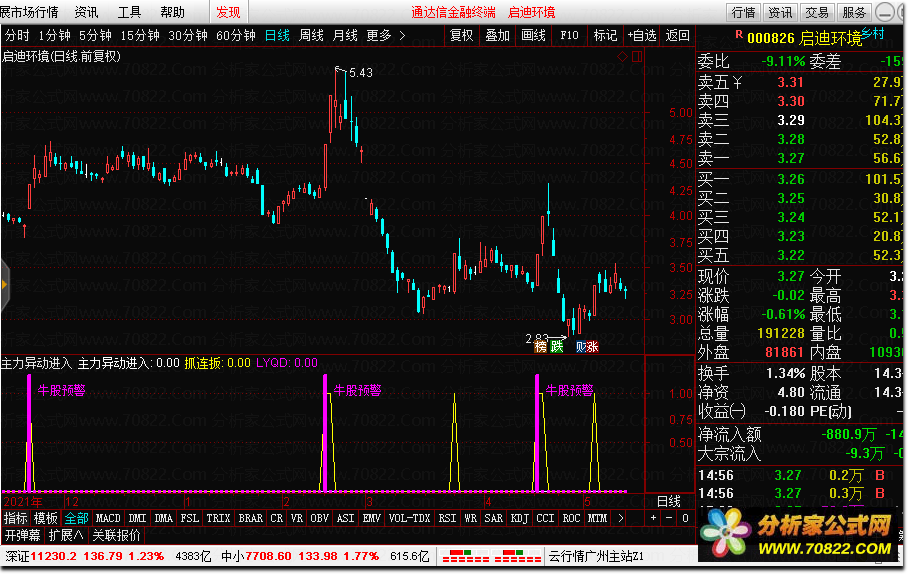Click the 000826 启迪环境 stock title
The height and width of the screenshot is (574, 909).
[805, 38]
